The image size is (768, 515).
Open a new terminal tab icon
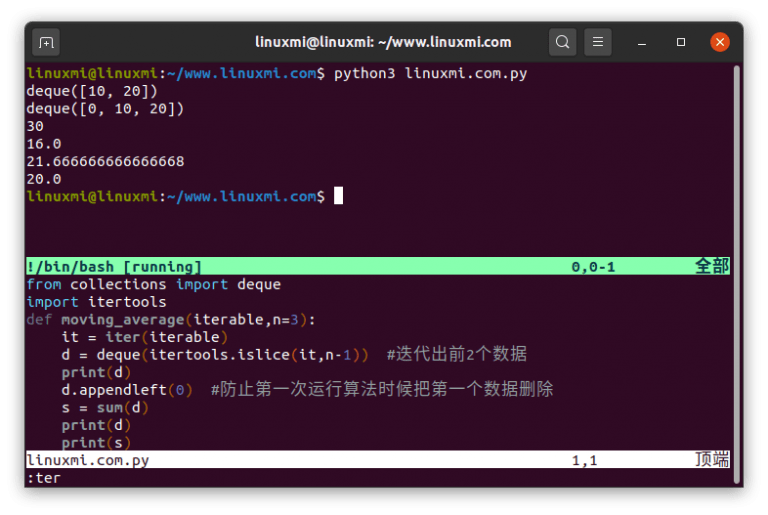tap(46, 43)
